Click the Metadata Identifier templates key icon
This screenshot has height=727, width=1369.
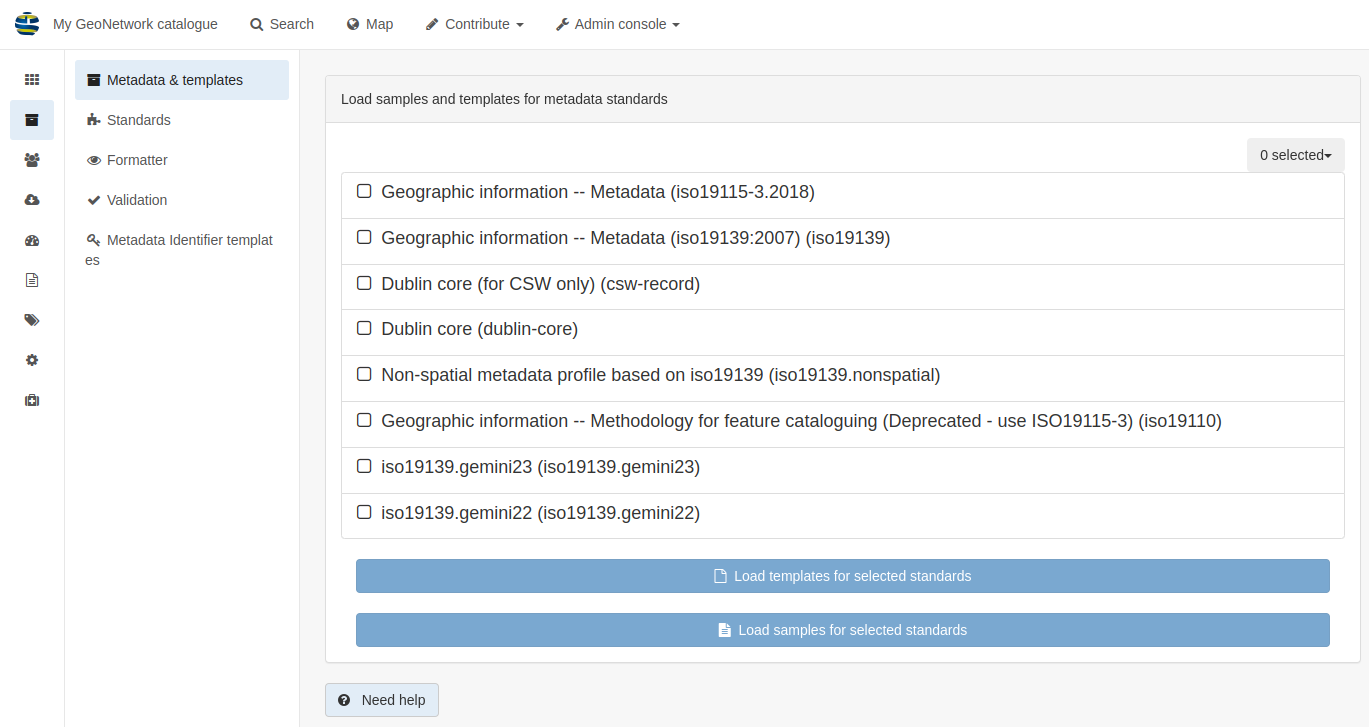pos(94,240)
